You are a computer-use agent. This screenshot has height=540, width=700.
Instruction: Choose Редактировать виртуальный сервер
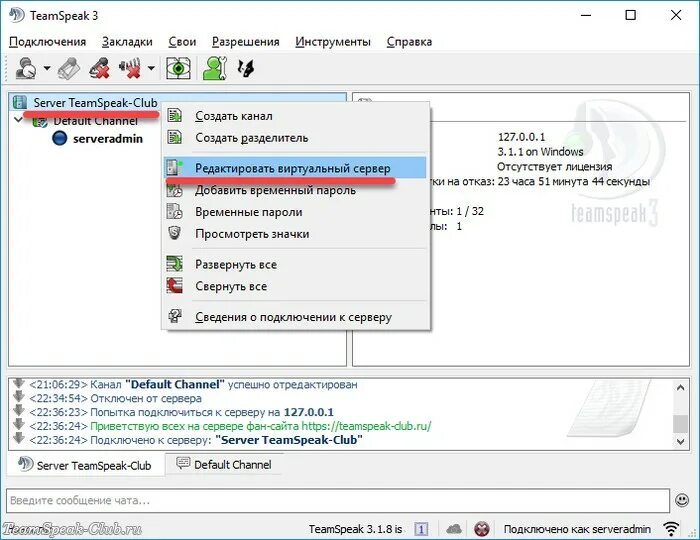[x=295, y=168]
